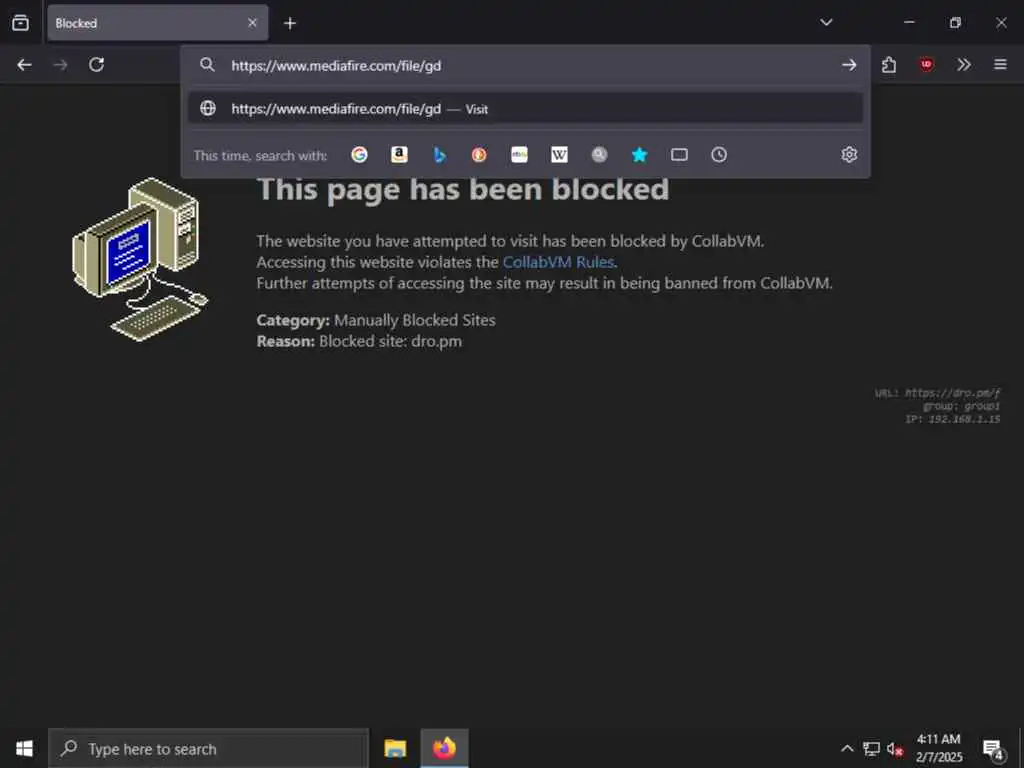Click the IP: 192.168.1.15 text
The image size is (1024, 768).
click(953, 419)
